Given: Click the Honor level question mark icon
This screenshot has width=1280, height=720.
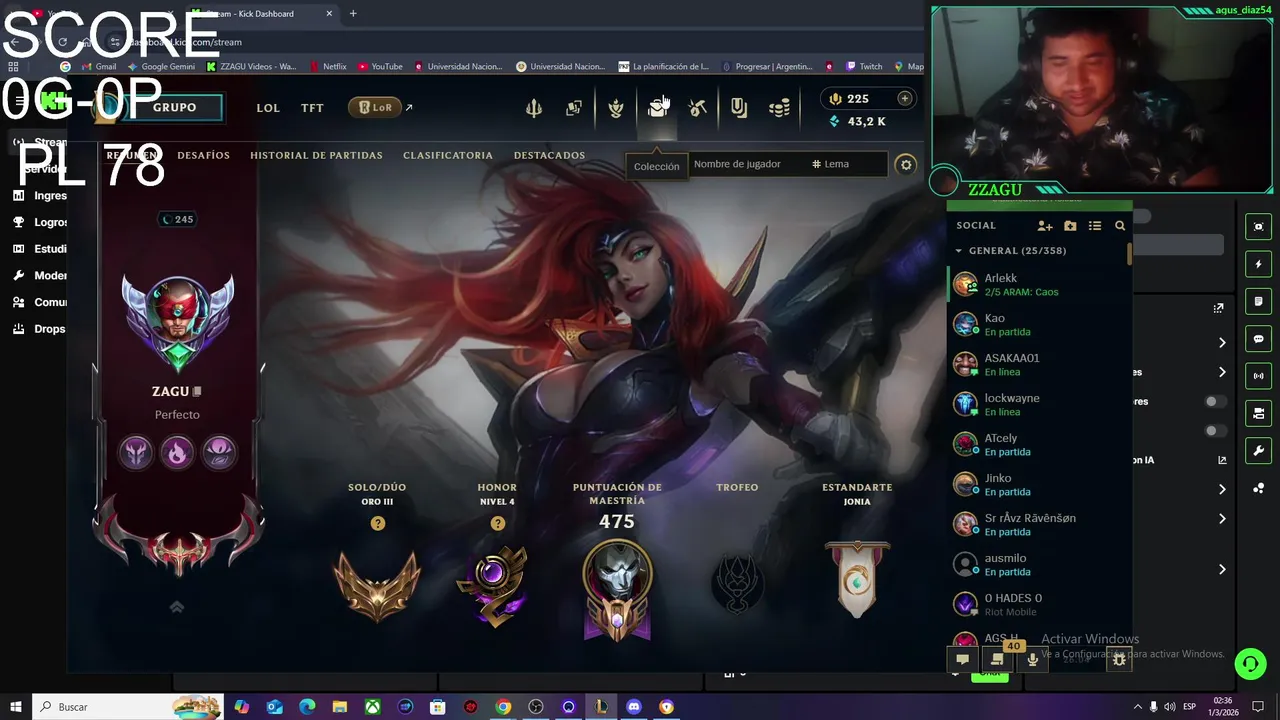Looking at the screenshot, I should 498,523.
